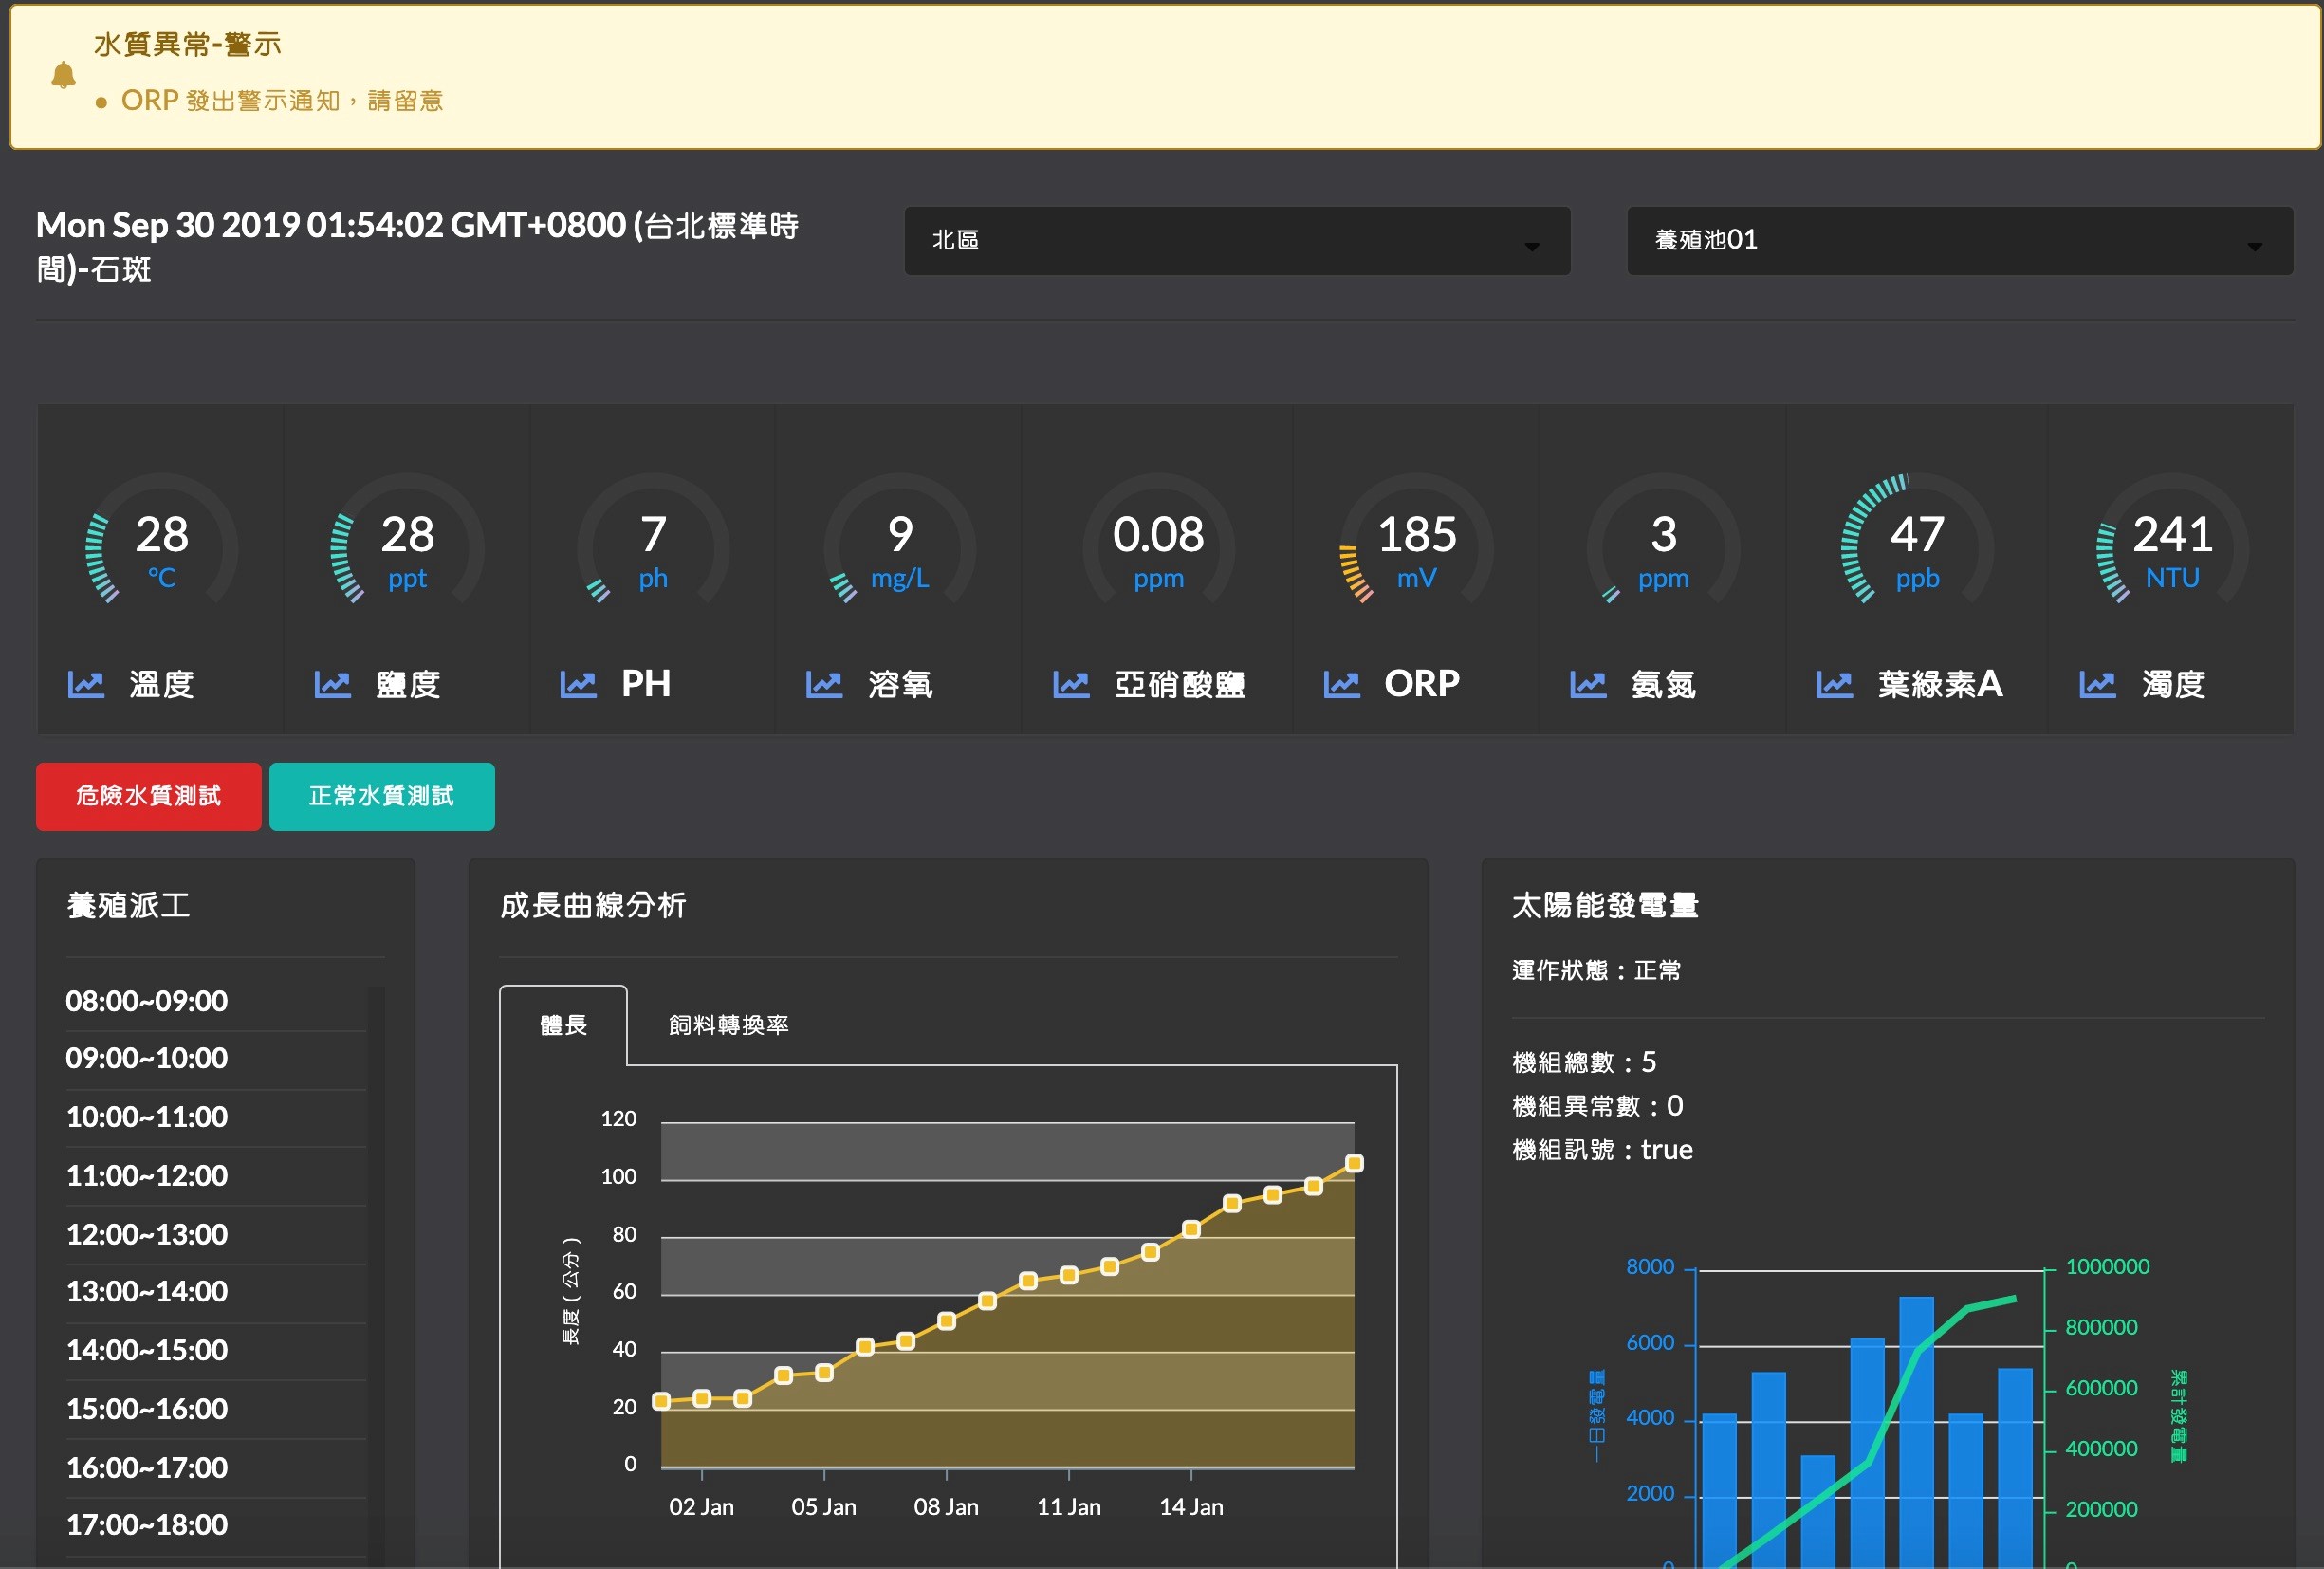Screen dimensions: 2324x1569
Task: Select the 11:00~12:00 schedule slot
Action: point(216,1176)
